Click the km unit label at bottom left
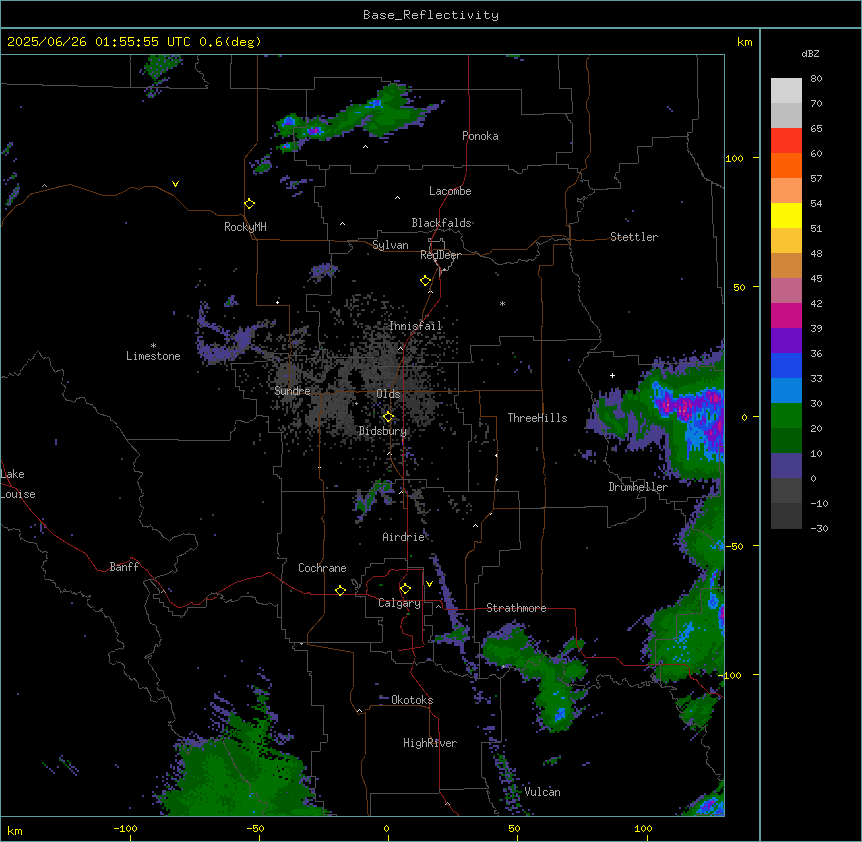 (x=15, y=830)
